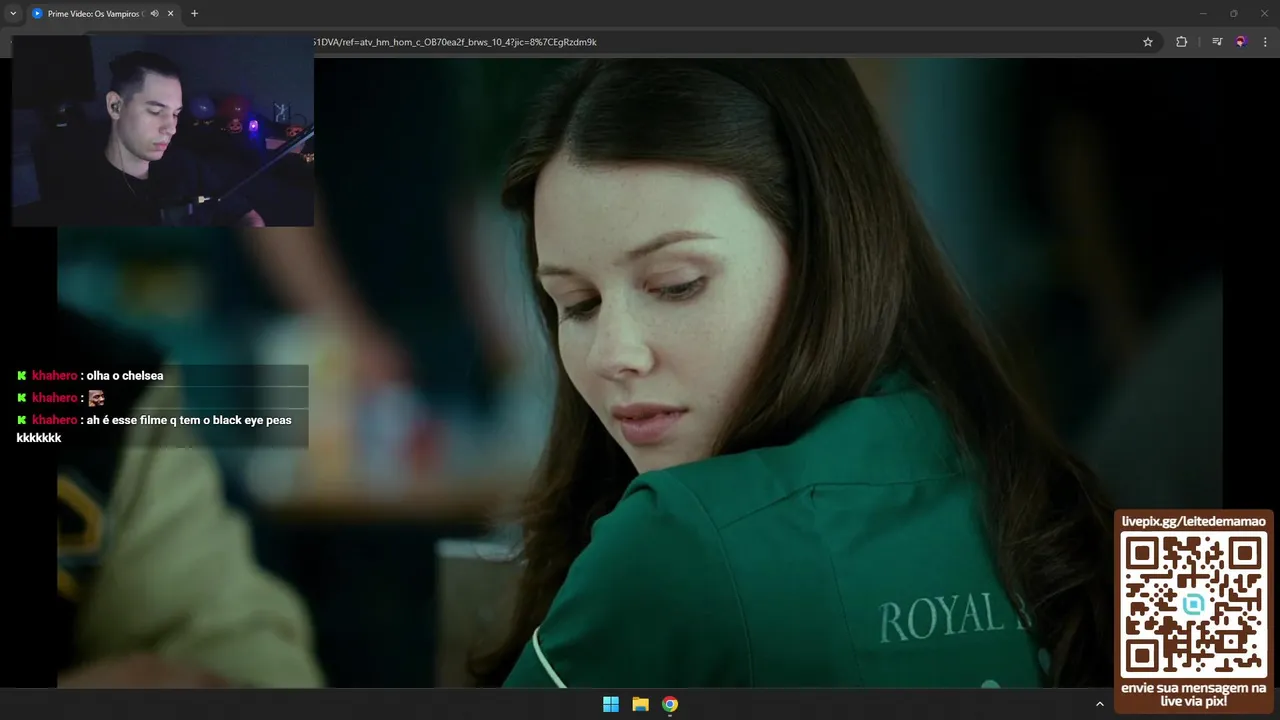Click the livepix.gg/leitedemamao link text

[x=1193, y=521]
